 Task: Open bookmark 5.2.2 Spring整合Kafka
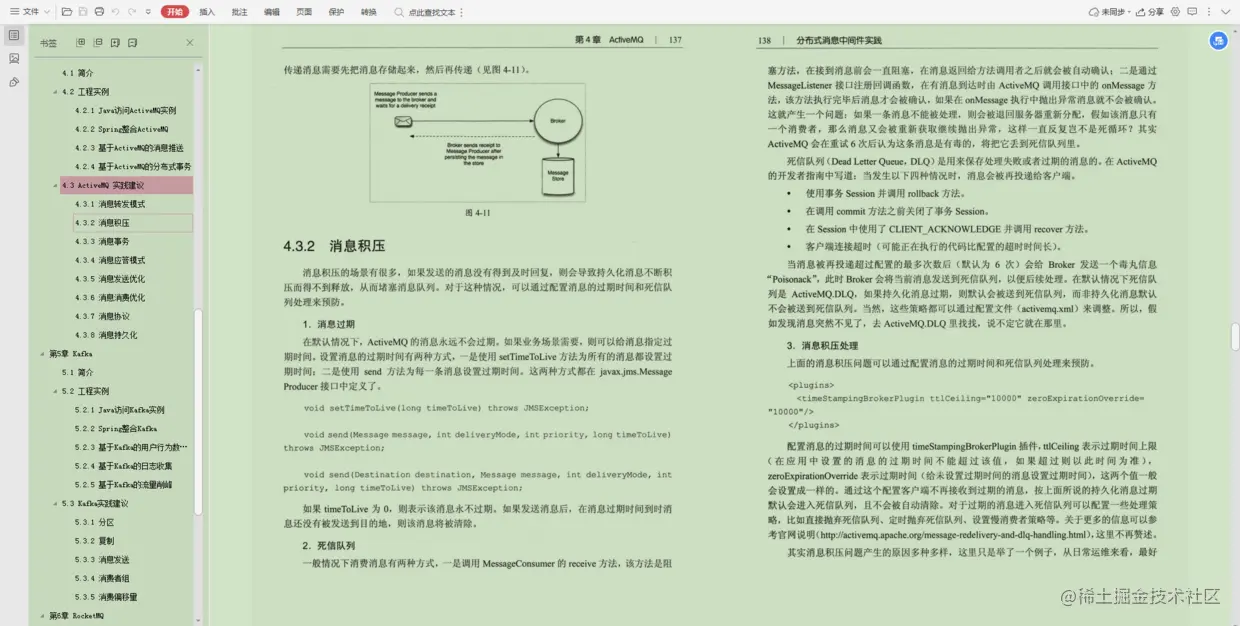[115, 428]
